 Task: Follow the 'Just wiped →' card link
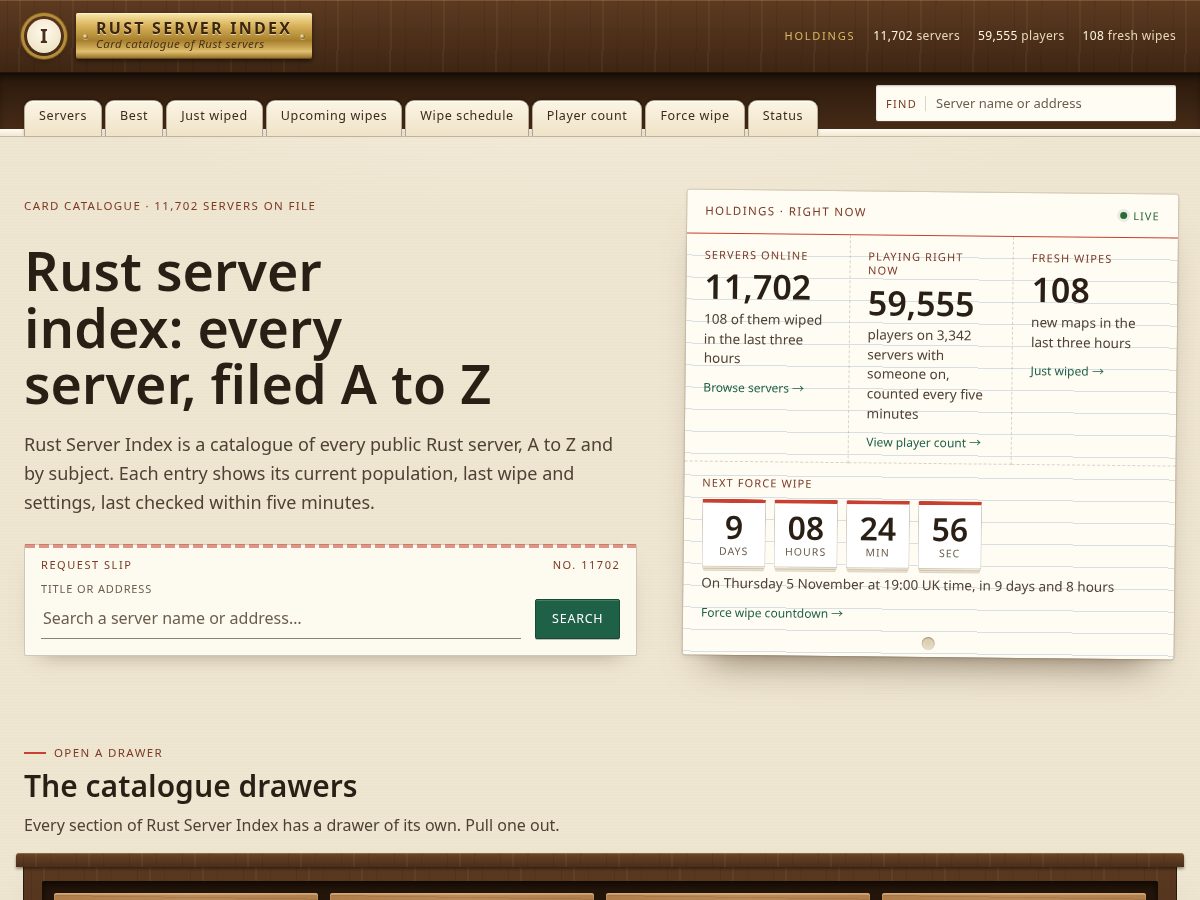point(1067,371)
